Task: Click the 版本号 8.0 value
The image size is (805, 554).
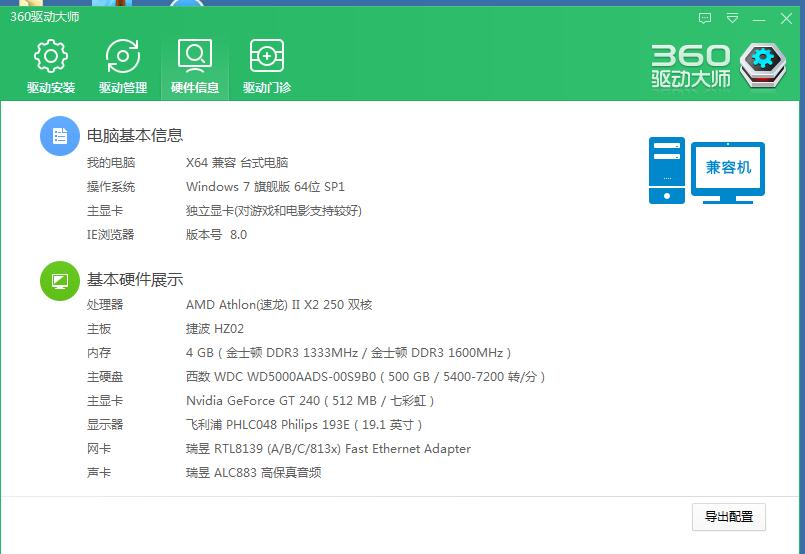Action: tap(216, 235)
